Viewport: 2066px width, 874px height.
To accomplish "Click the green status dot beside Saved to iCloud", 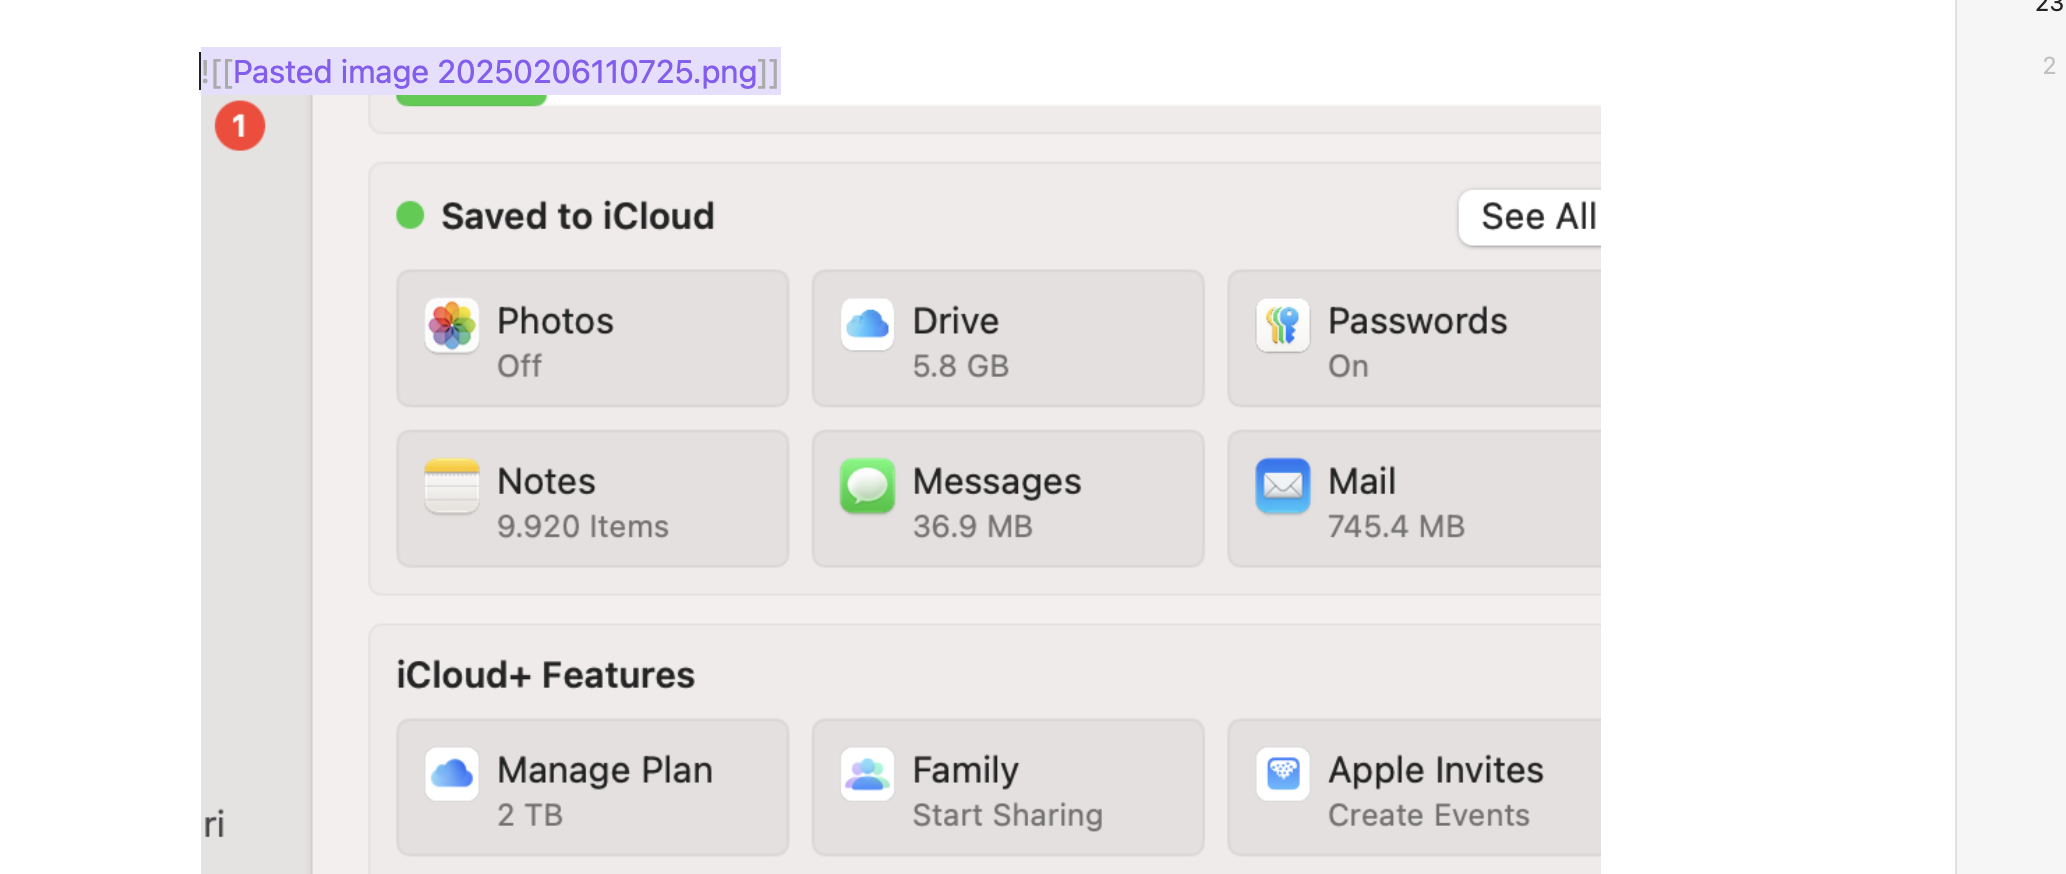I will click(x=410, y=215).
